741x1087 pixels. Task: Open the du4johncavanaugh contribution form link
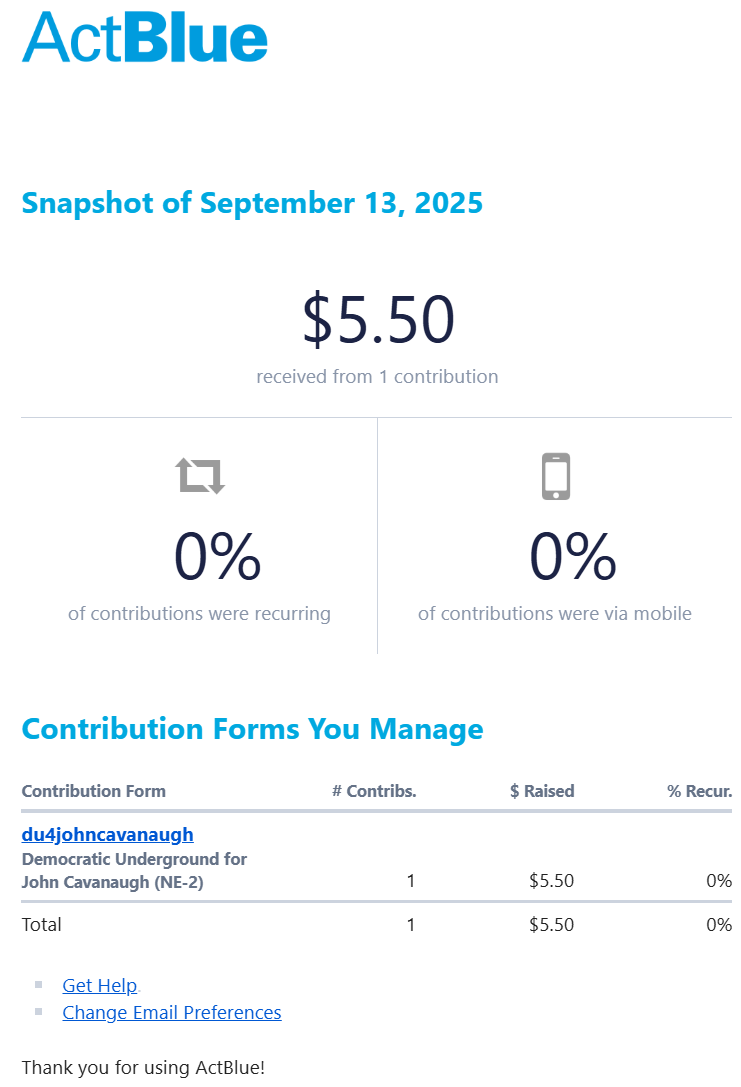point(107,834)
